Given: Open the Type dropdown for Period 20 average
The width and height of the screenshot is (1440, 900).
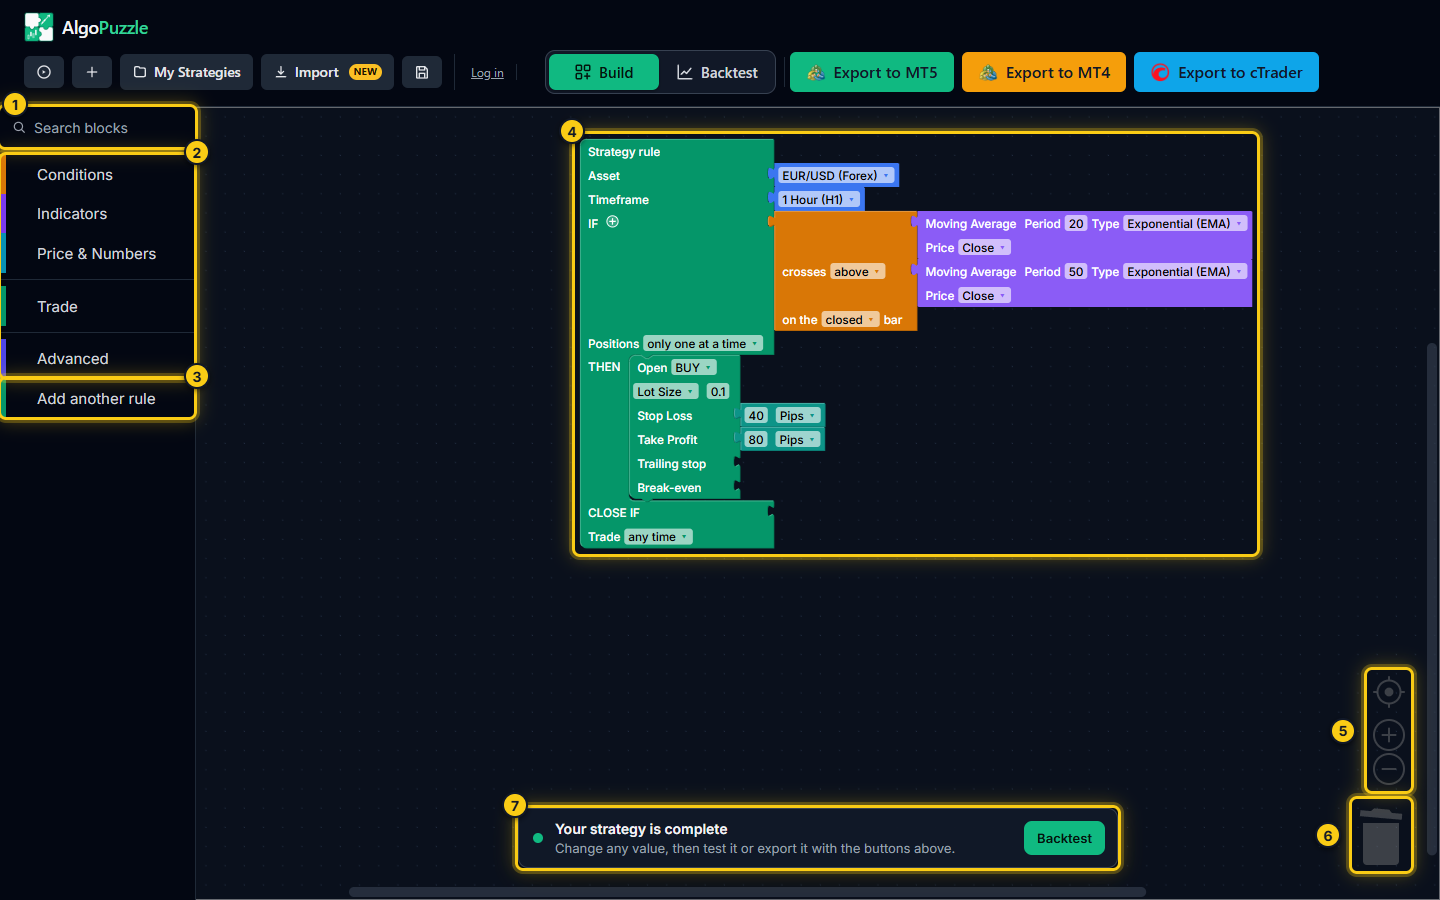Looking at the screenshot, I should coord(1185,224).
